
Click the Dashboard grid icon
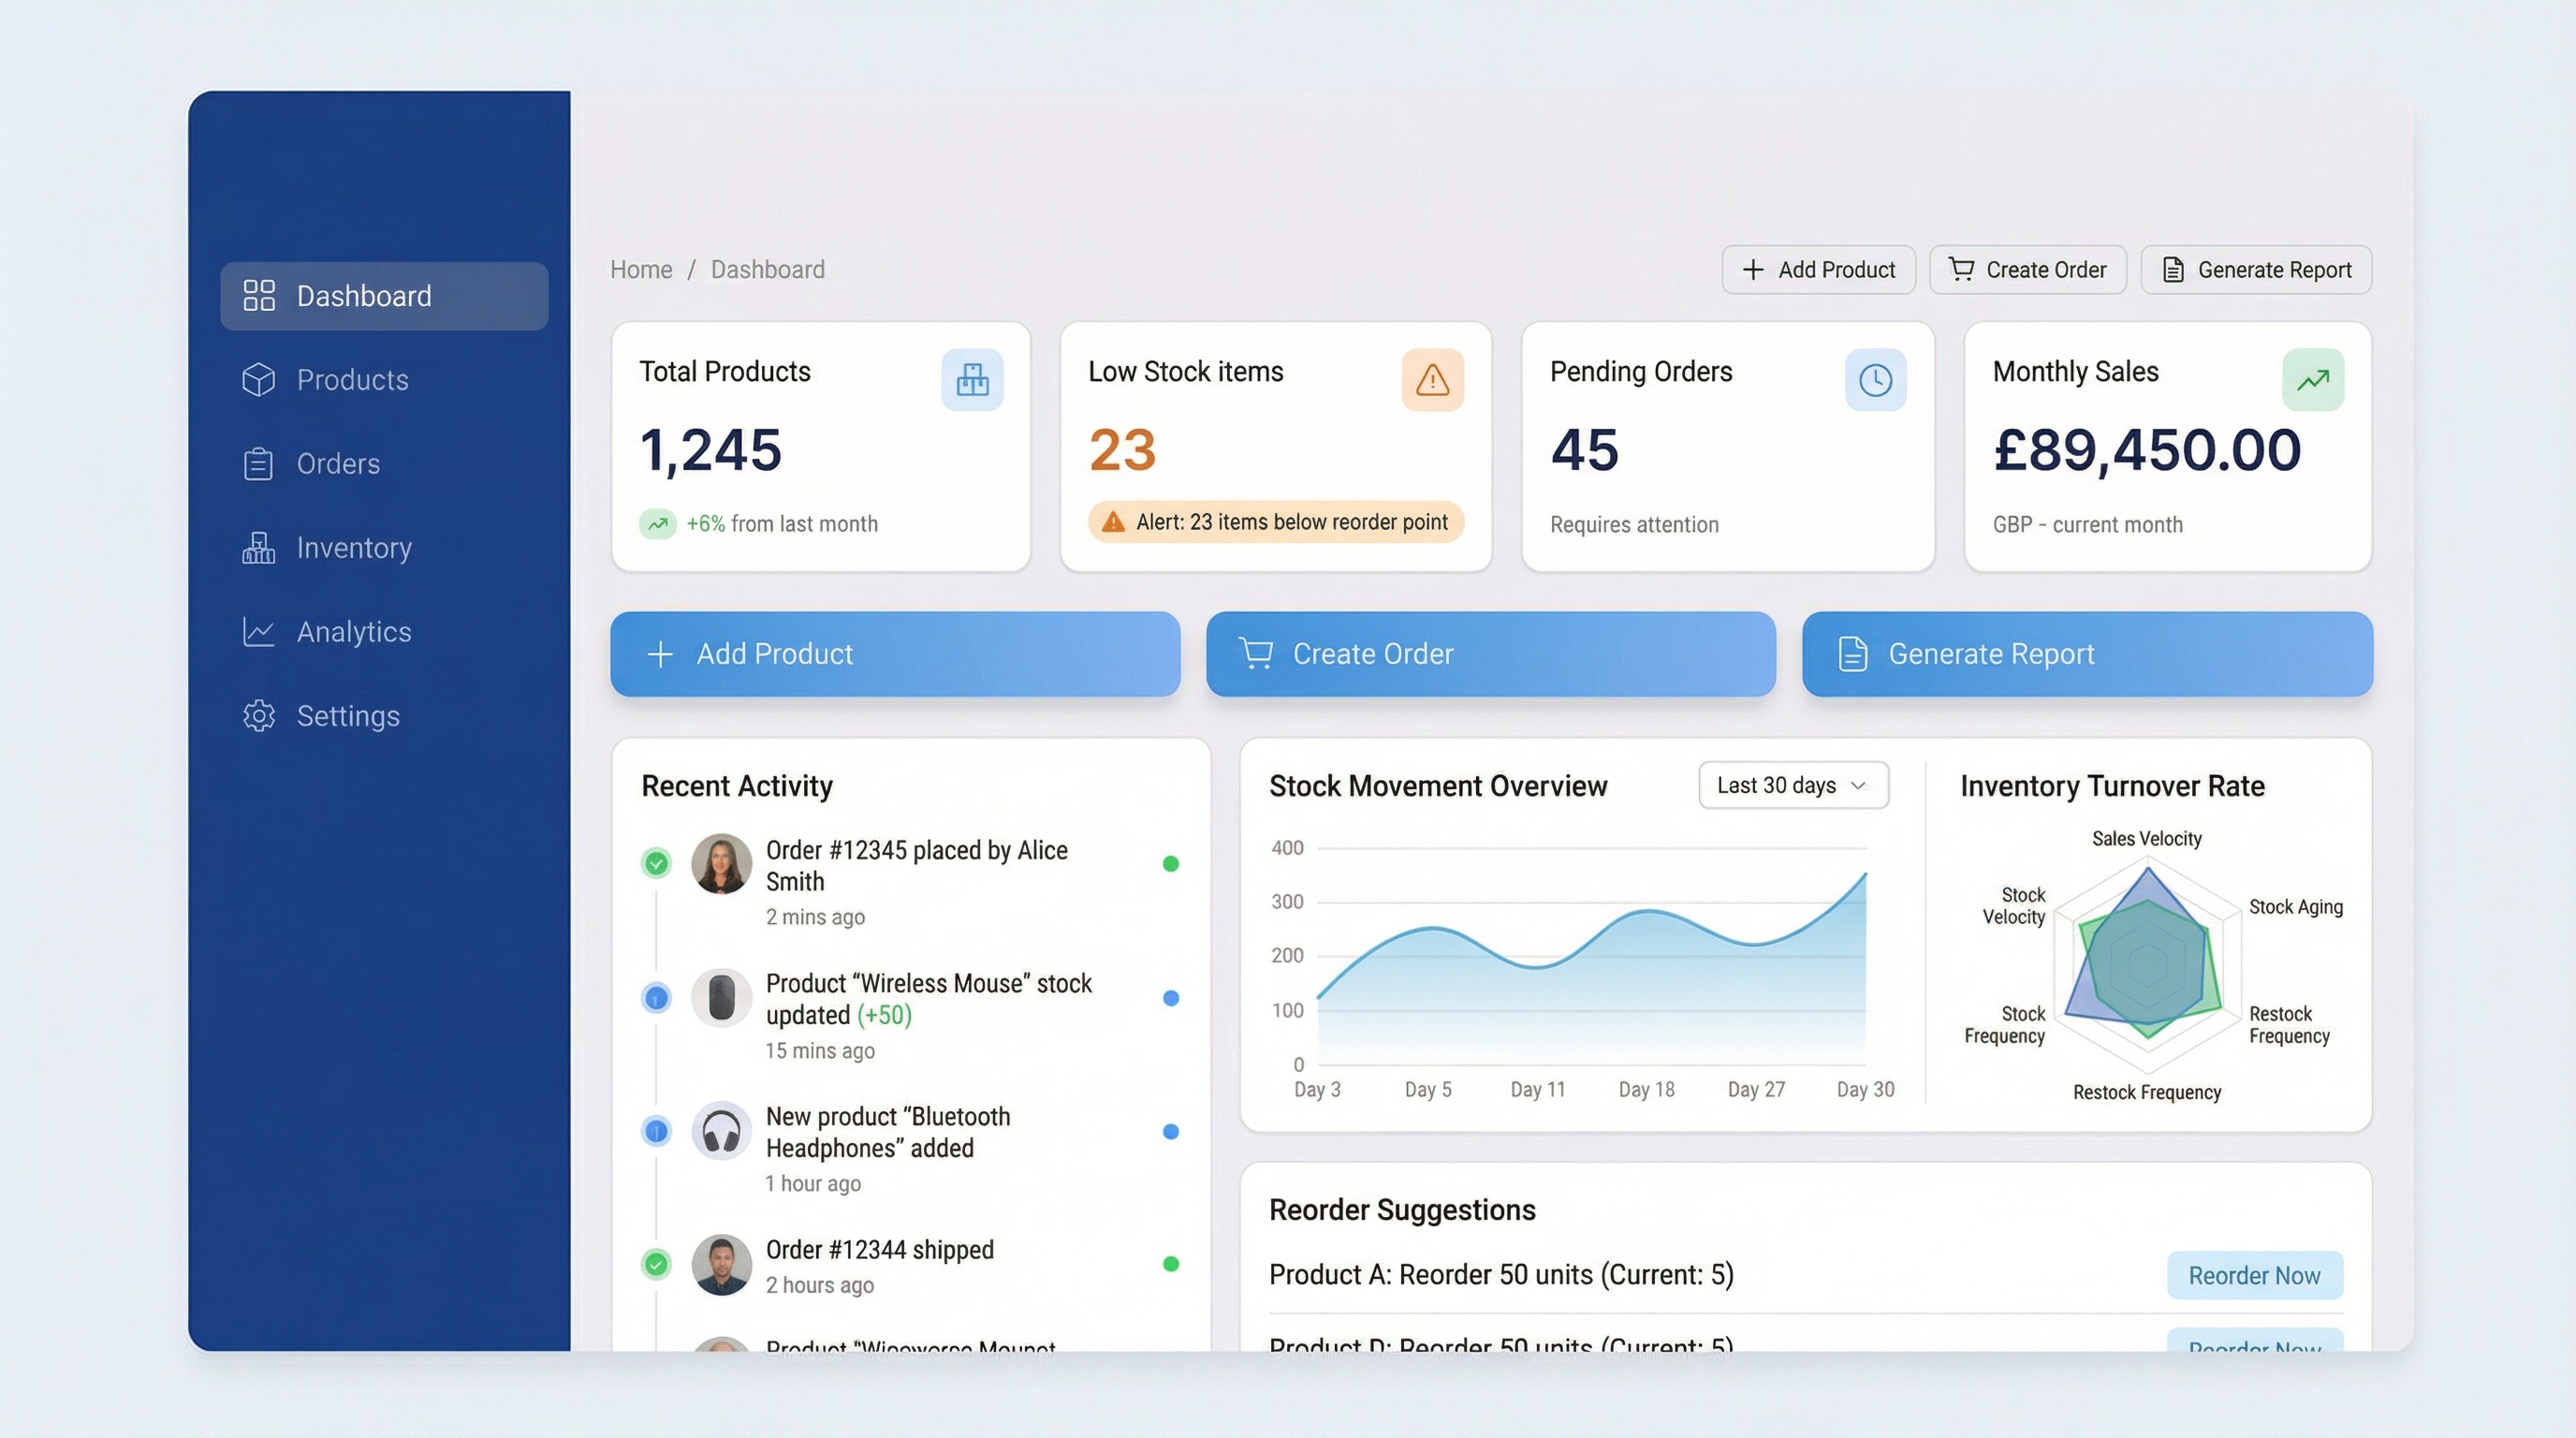point(258,295)
